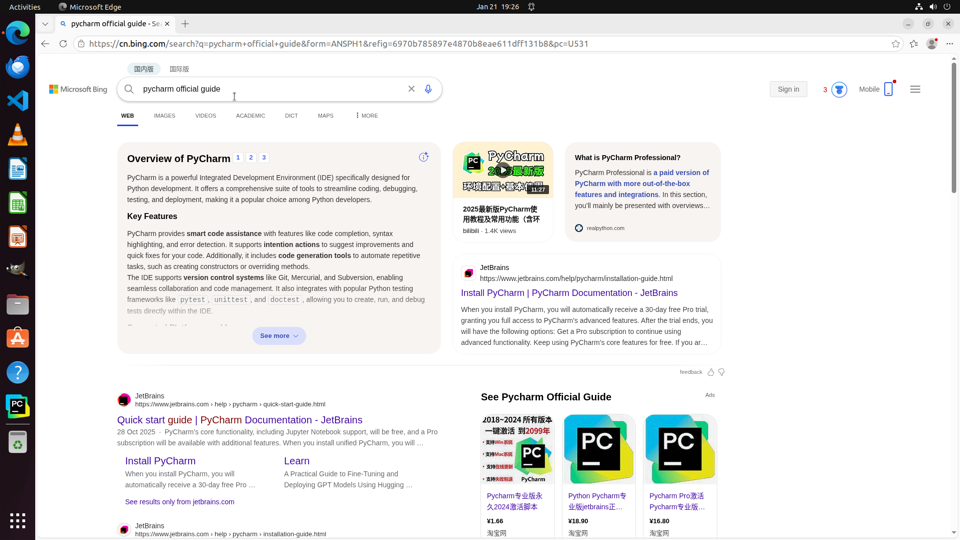Open Bing Mobile phone icon

point(888,89)
